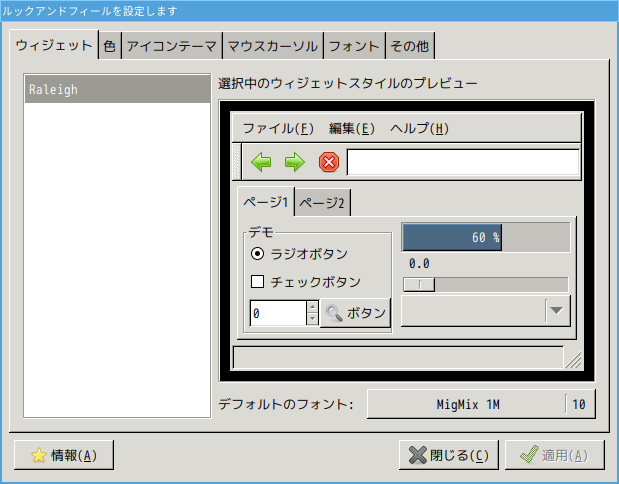Image resolution: width=619 pixels, height=484 pixels.
Task: Open the preview combo box dropdown arrow
Action: (x=557, y=311)
